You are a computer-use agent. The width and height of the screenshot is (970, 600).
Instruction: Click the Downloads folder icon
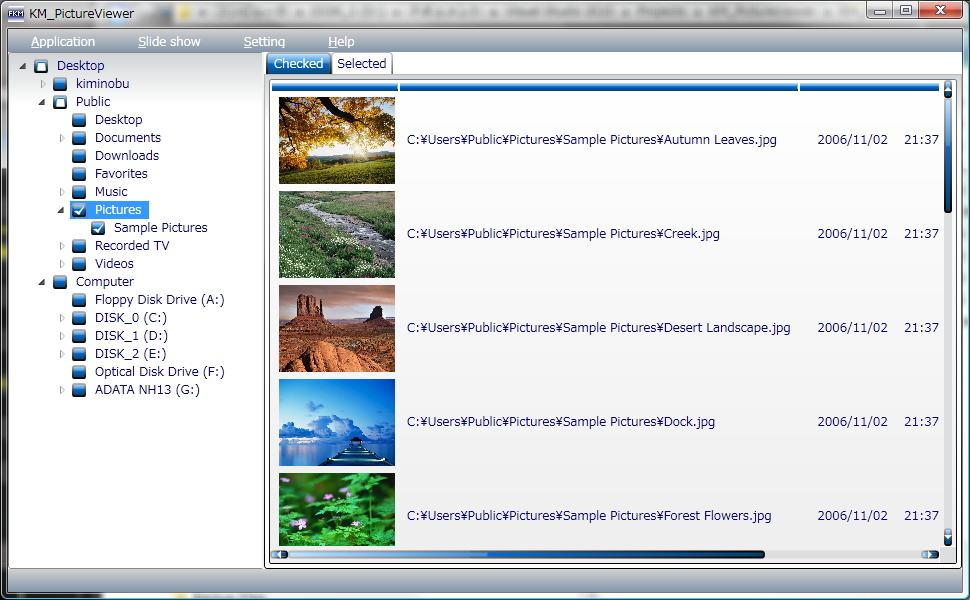coord(79,156)
